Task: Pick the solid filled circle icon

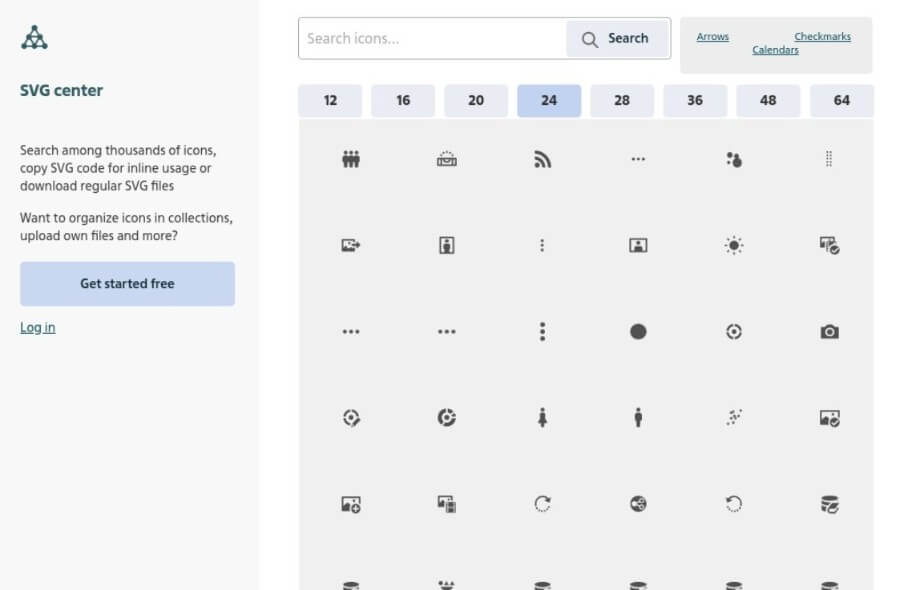Action: pyautogui.click(x=638, y=332)
